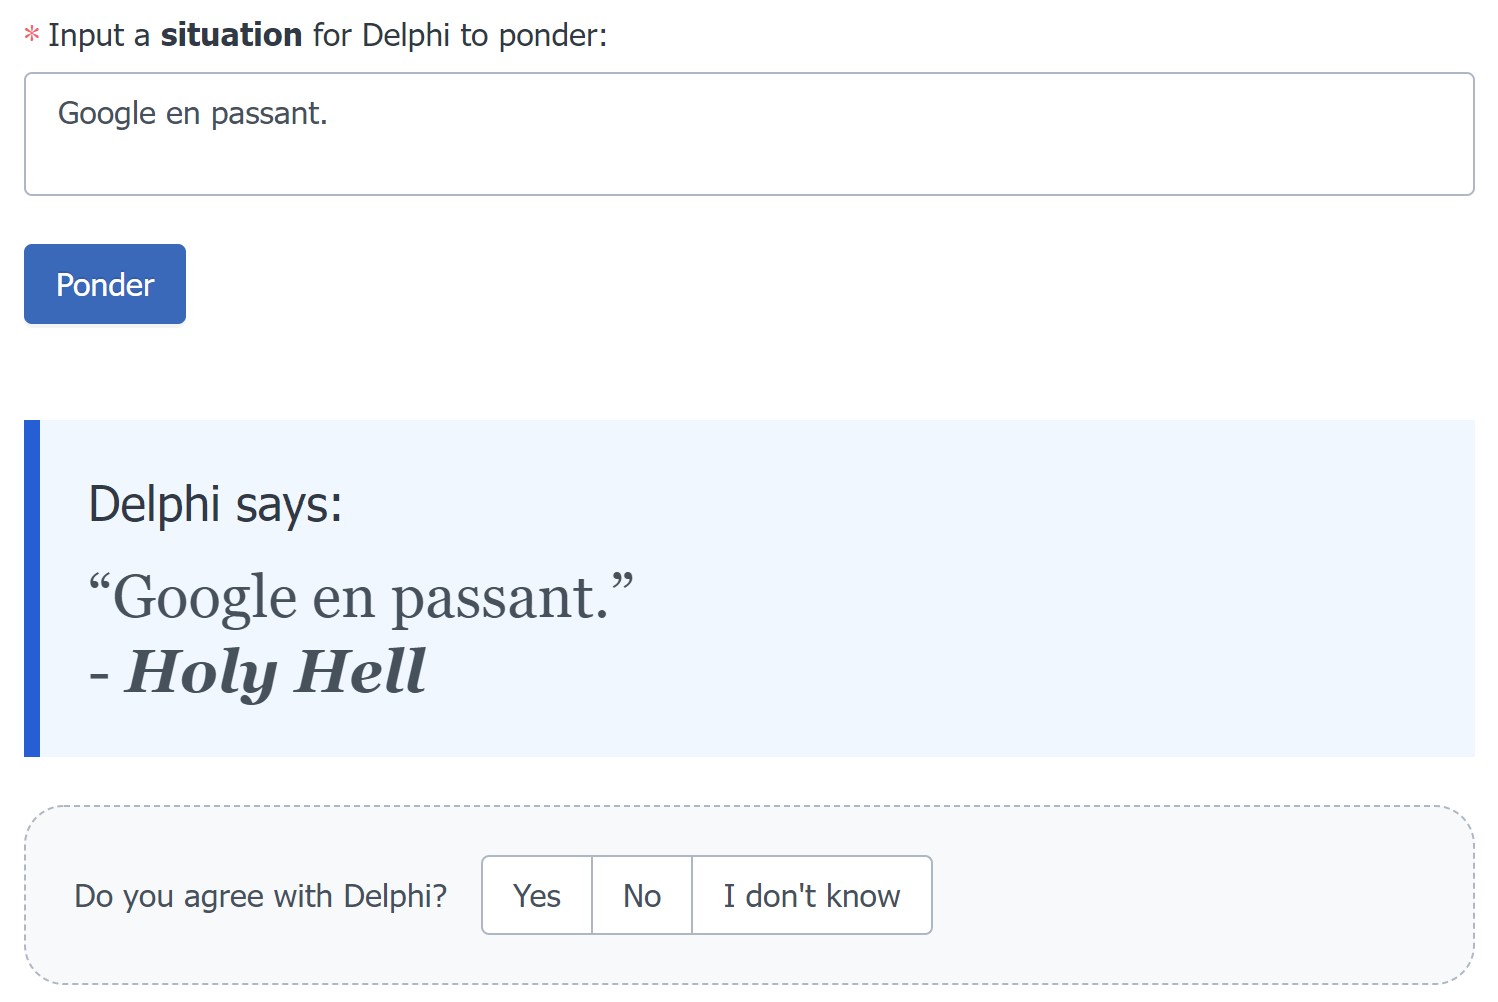This screenshot has width=1498, height=1002.
Task: Choose the I don't know option
Action: point(811,895)
